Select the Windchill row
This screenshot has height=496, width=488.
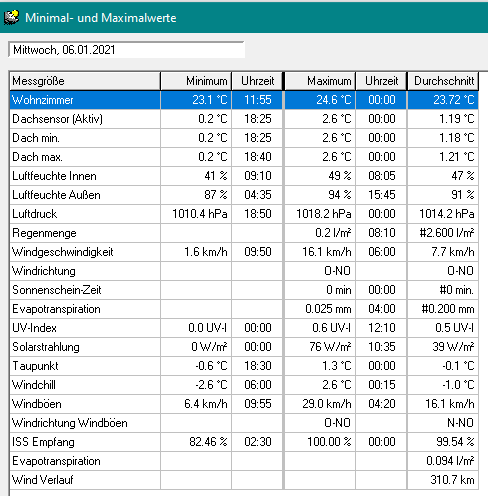click(244, 385)
